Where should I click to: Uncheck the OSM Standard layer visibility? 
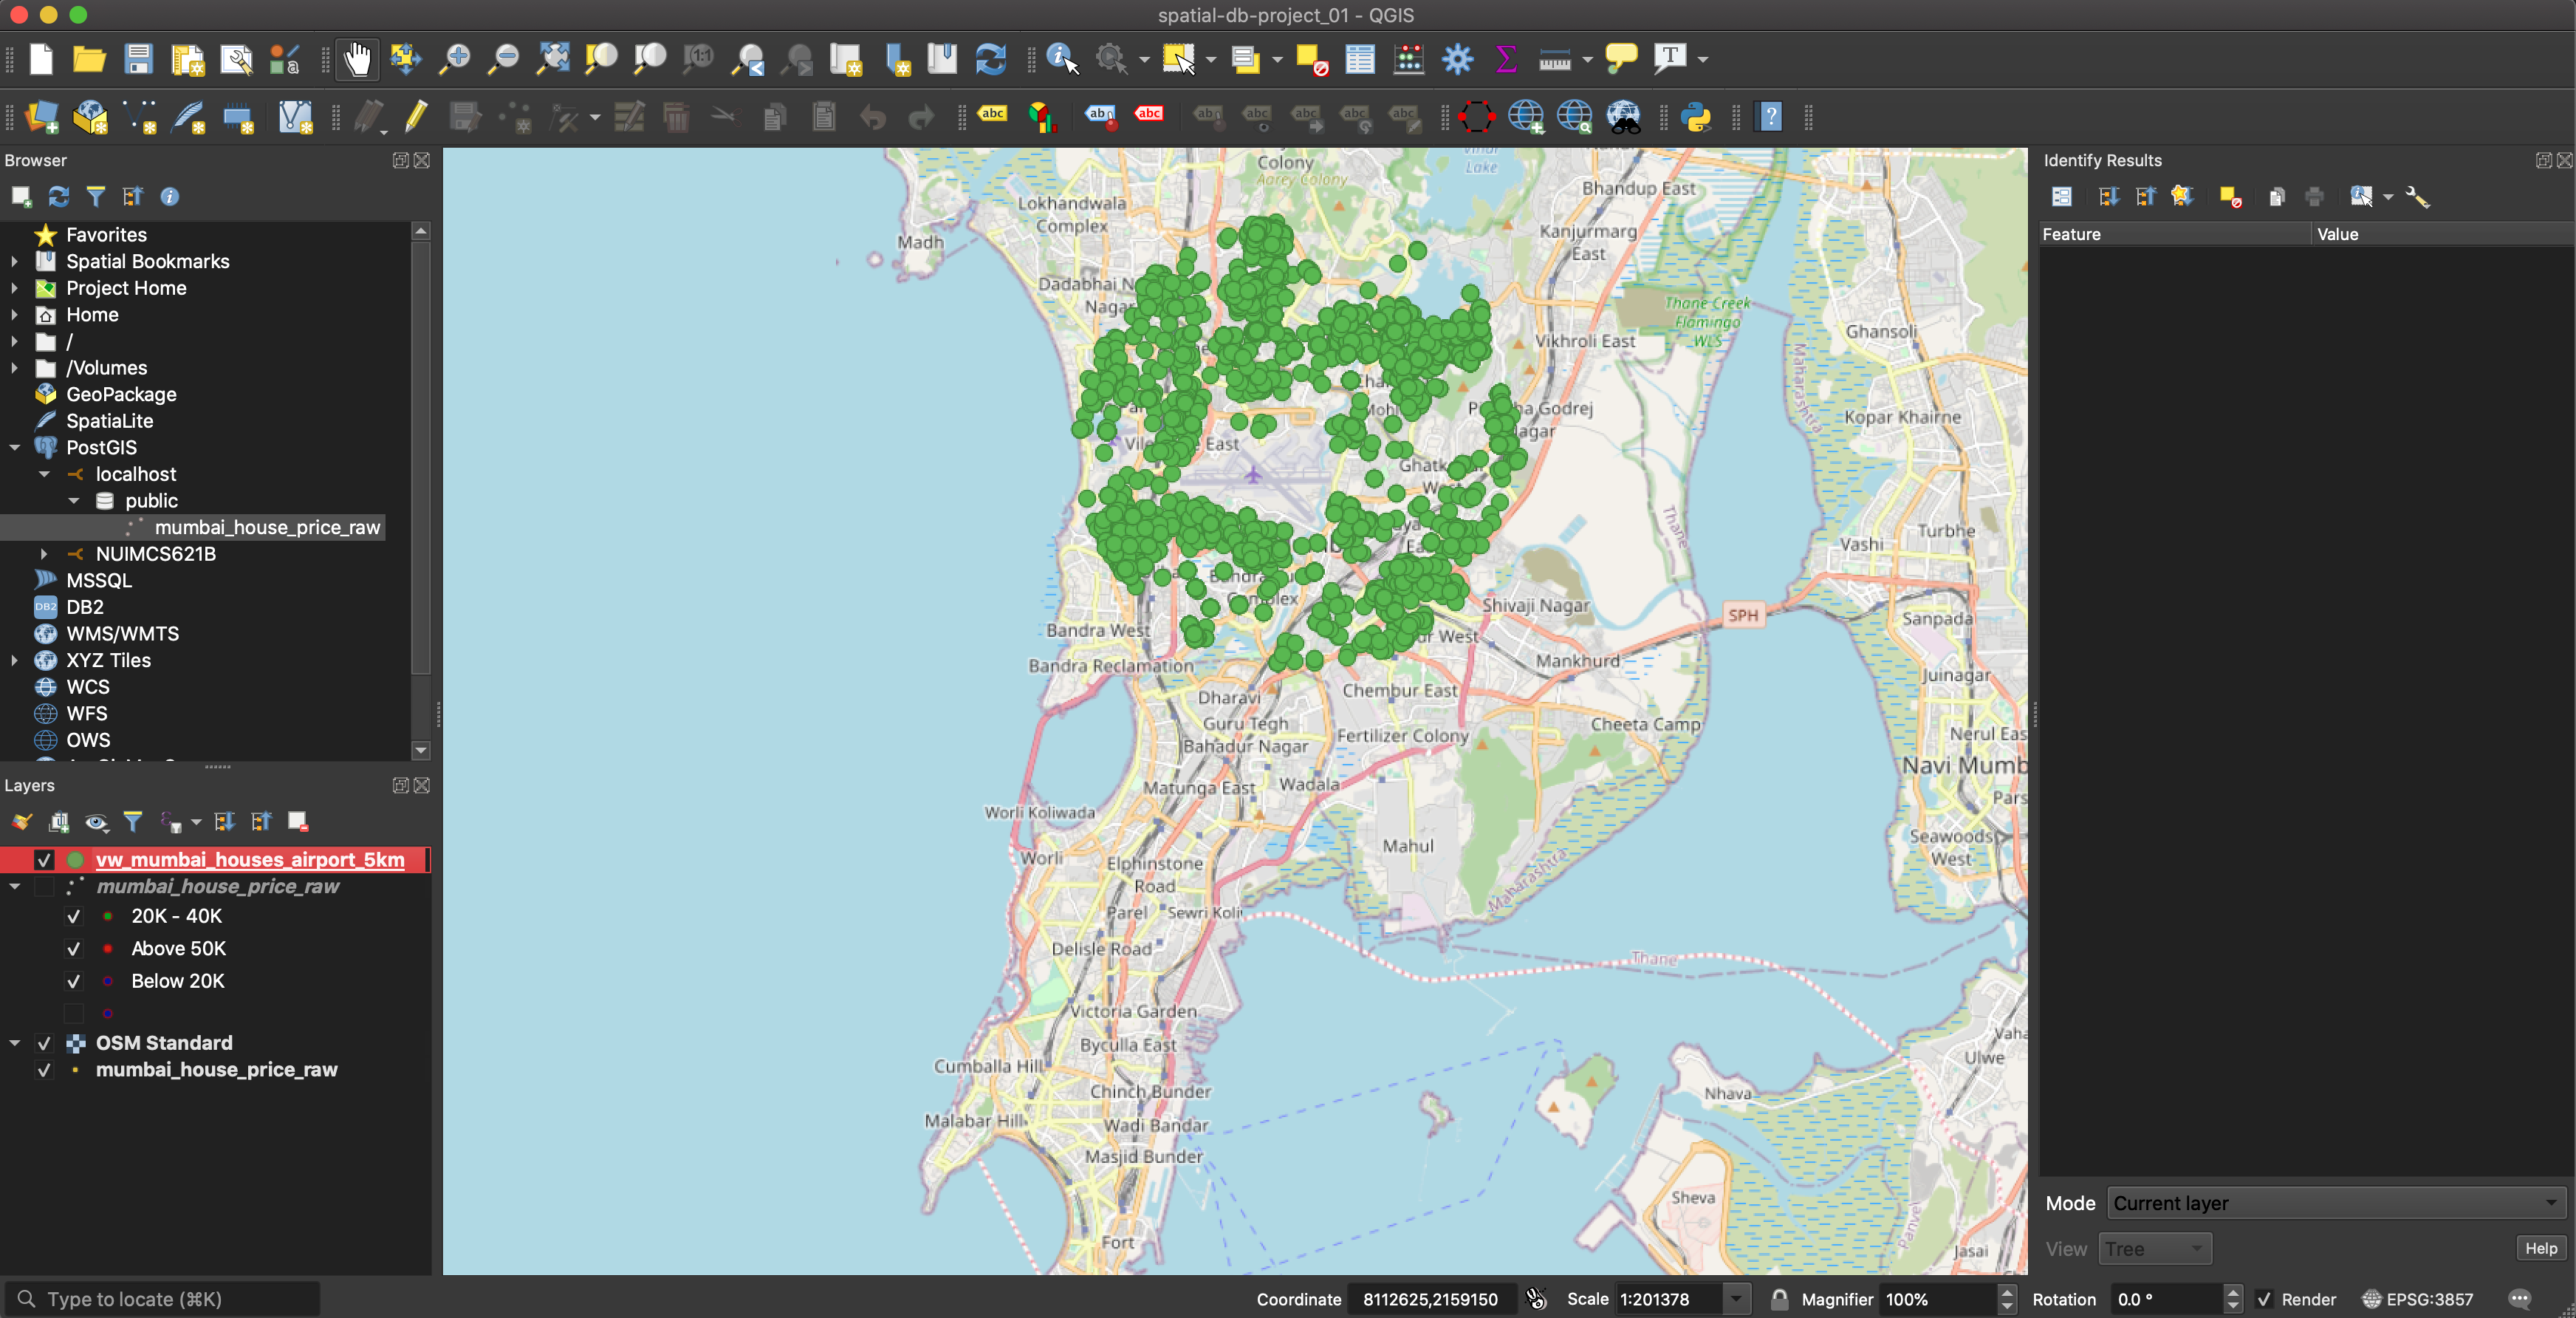[44, 1043]
